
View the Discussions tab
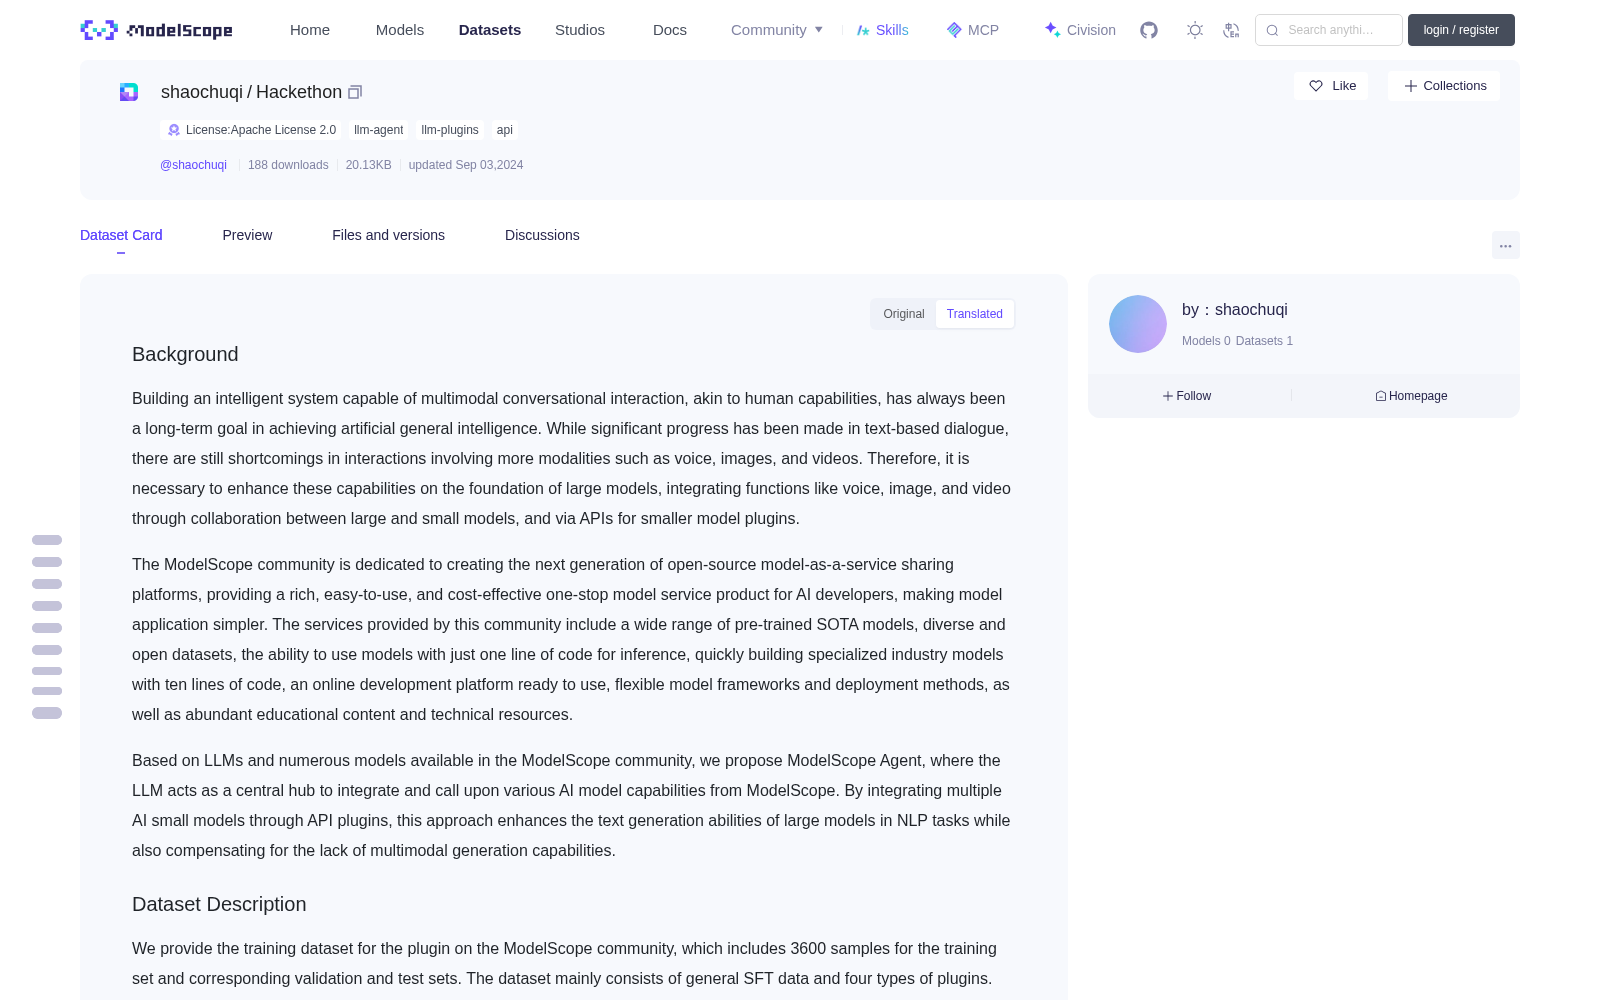click(542, 235)
